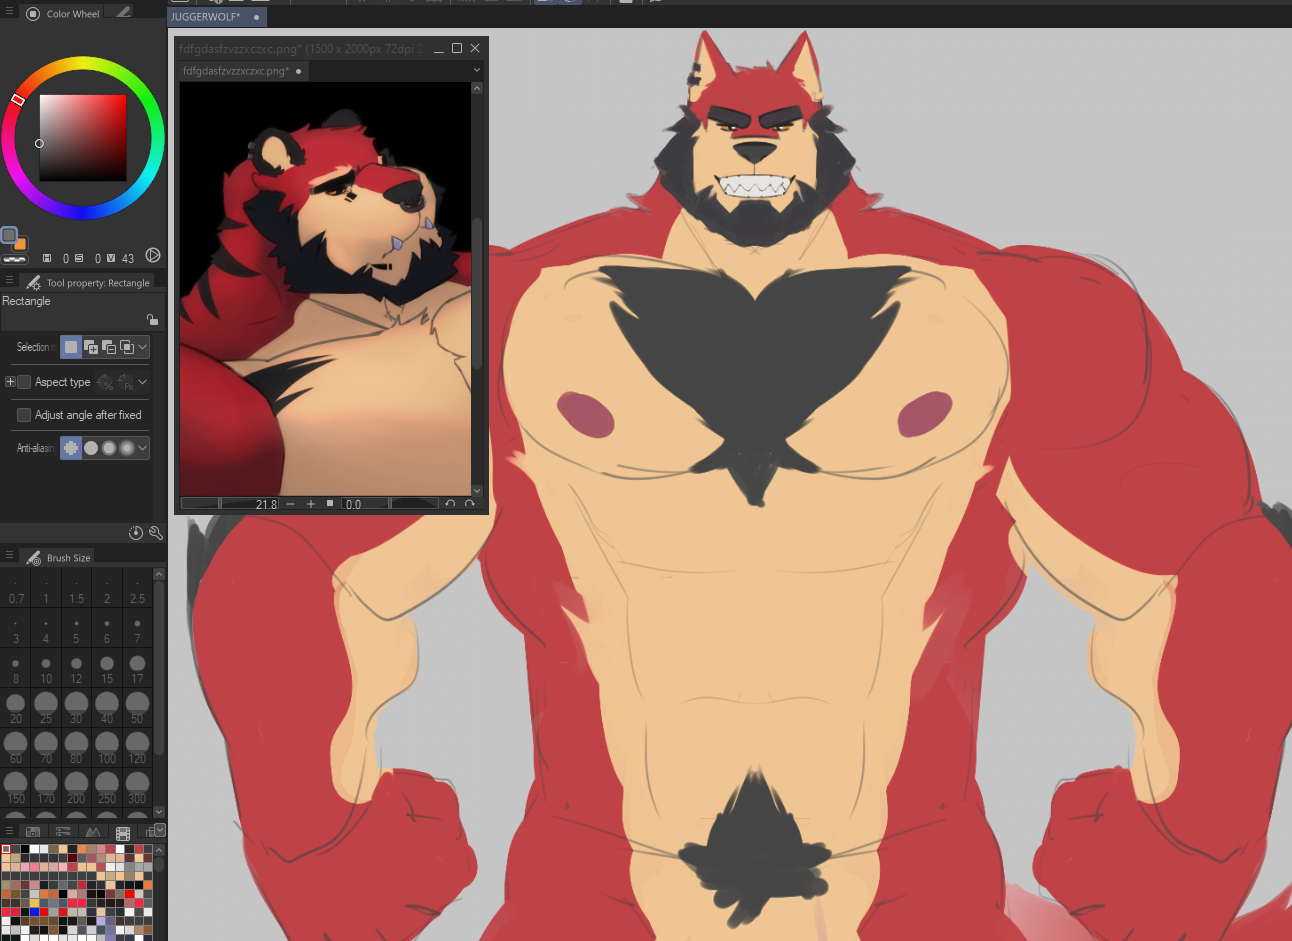Image resolution: width=1292 pixels, height=941 pixels.
Task: Open the Selection mode dropdown arrow
Action: tap(143, 347)
